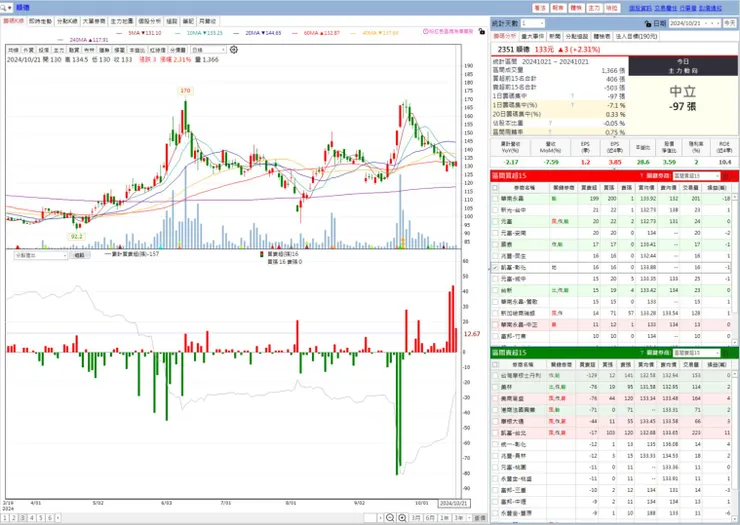Click the help question mark in 區間賣超15 header
The width and height of the screenshot is (740, 525).
pyautogui.click(x=641, y=353)
